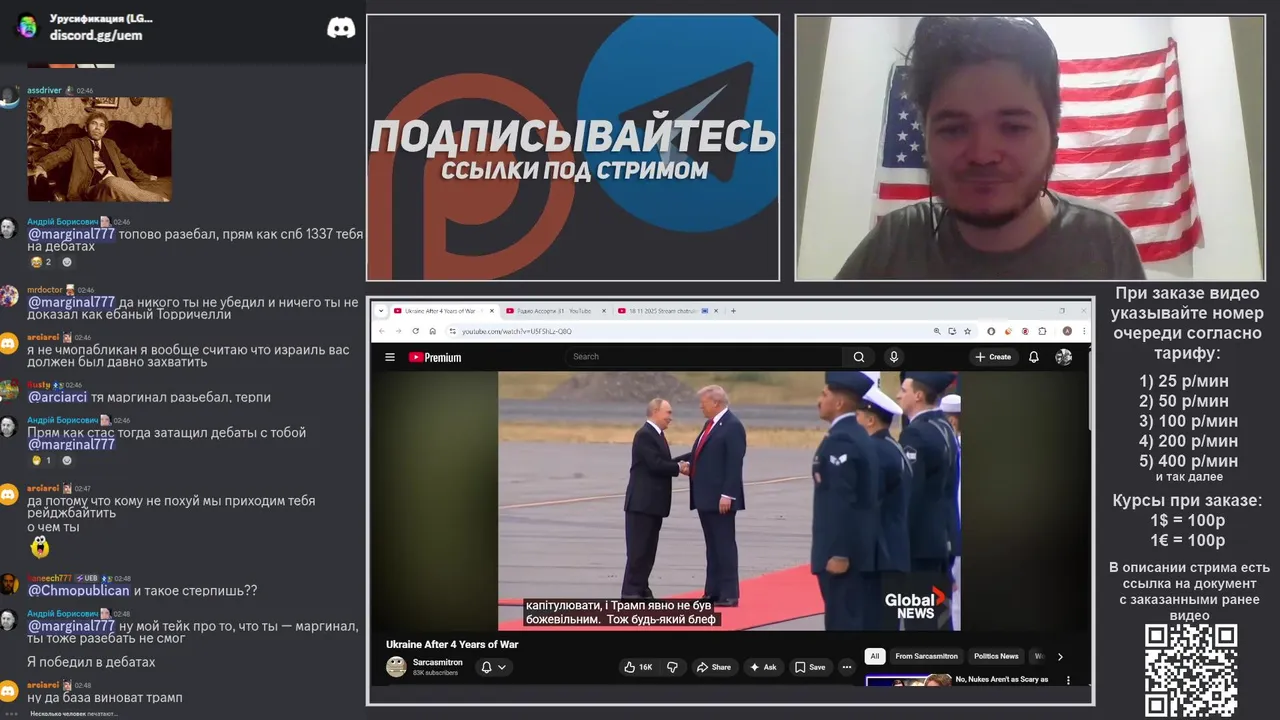The height and width of the screenshot is (720, 1280).
Task: Click the browser back arrow
Action: 381,331
